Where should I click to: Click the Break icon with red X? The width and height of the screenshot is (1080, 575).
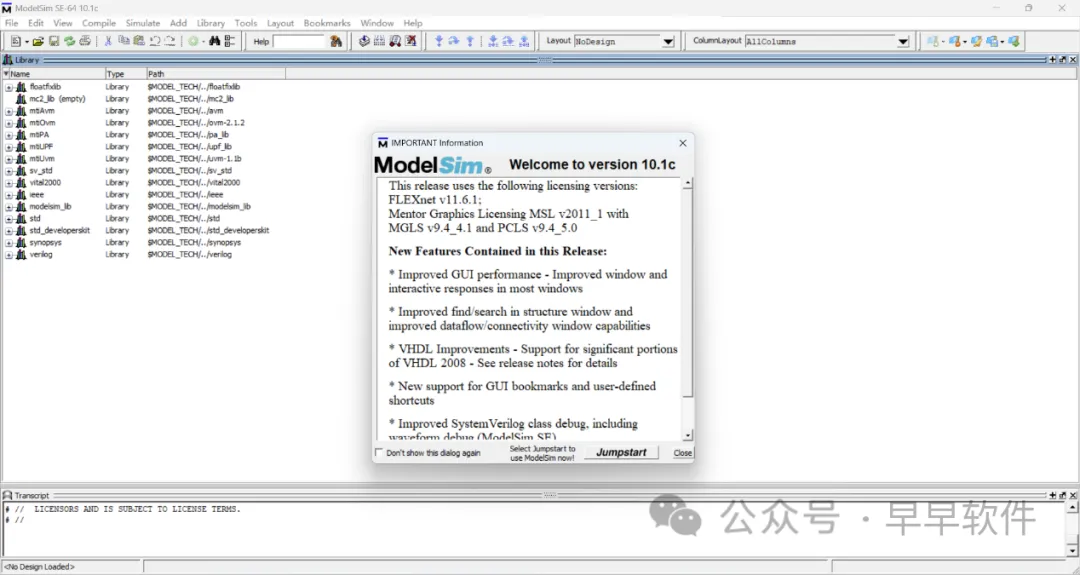click(x=411, y=41)
